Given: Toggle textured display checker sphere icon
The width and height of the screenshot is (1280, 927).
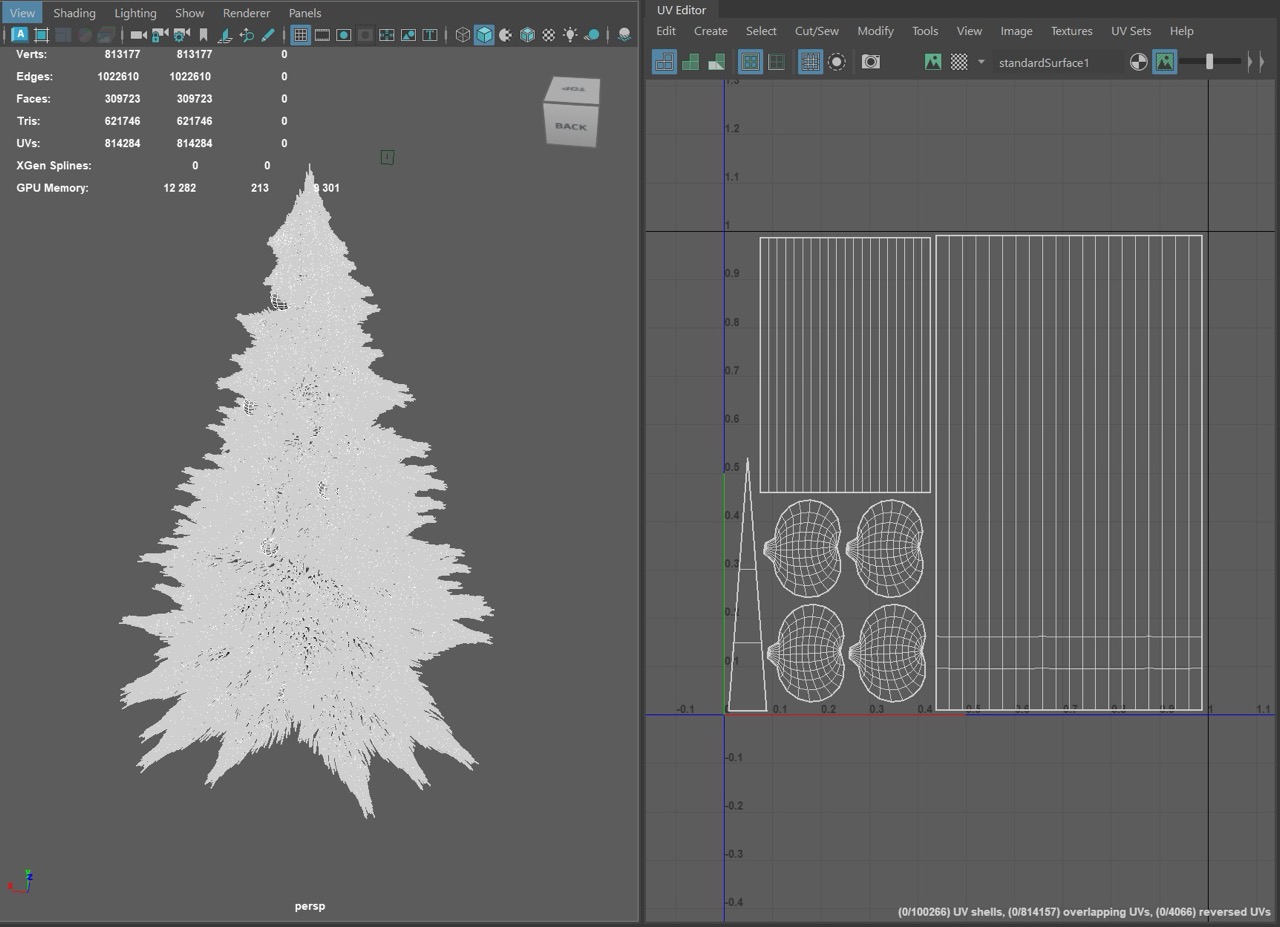Looking at the screenshot, I should 549,35.
